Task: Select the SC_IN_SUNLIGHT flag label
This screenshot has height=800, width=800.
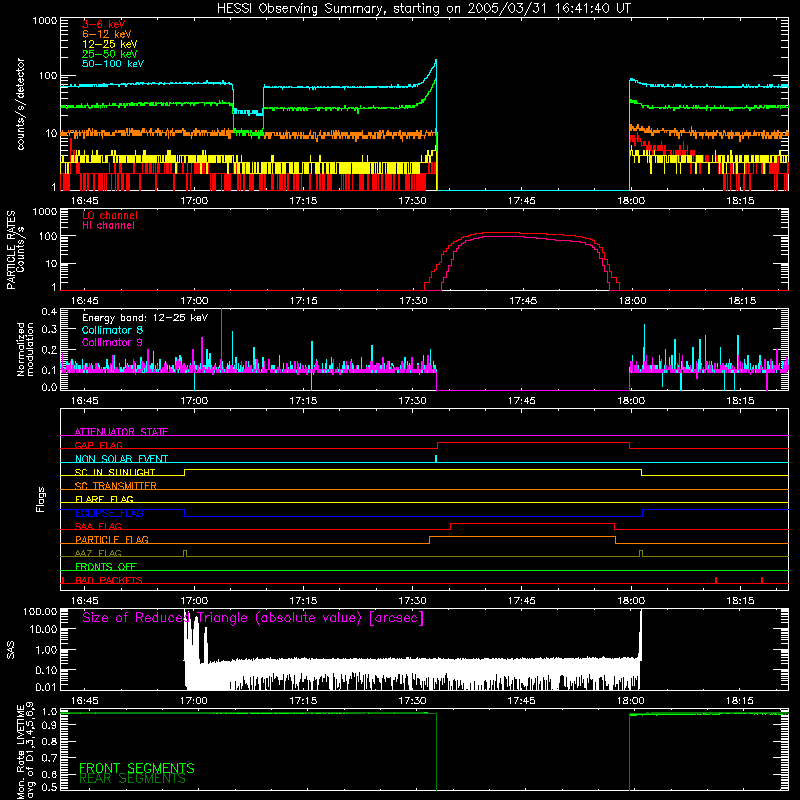Action: (x=115, y=472)
